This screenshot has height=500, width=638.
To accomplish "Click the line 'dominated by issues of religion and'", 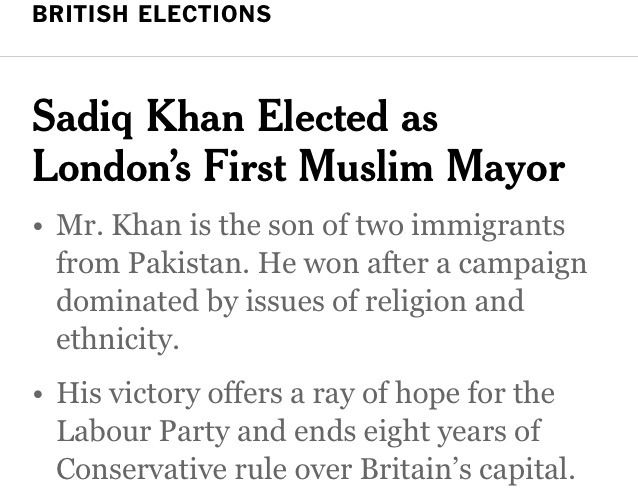I will point(290,301).
